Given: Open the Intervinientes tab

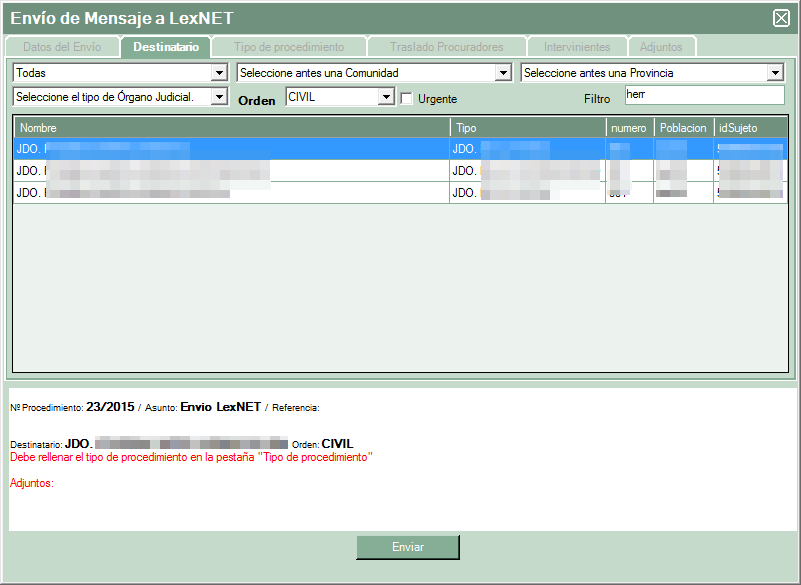Looking at the screenshot, I should [577, 47].
